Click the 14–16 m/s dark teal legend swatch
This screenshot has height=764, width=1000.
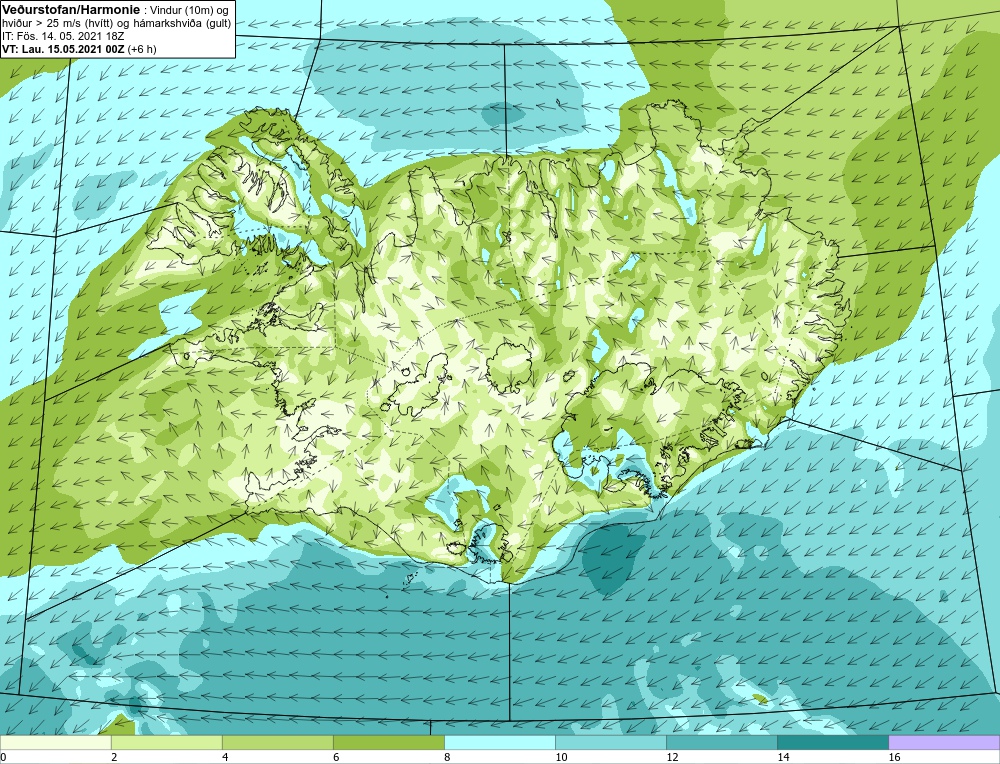pyautogui.click(x=832, y=742)
